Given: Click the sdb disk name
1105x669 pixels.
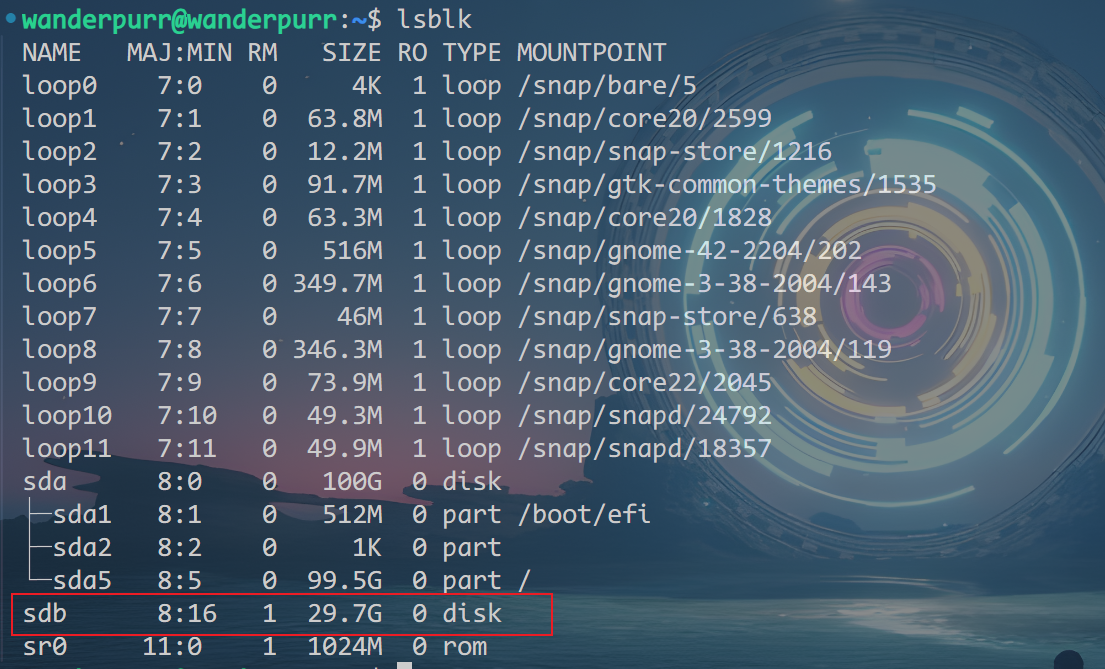Looking at the screenshot, I should tap(45, 614).
